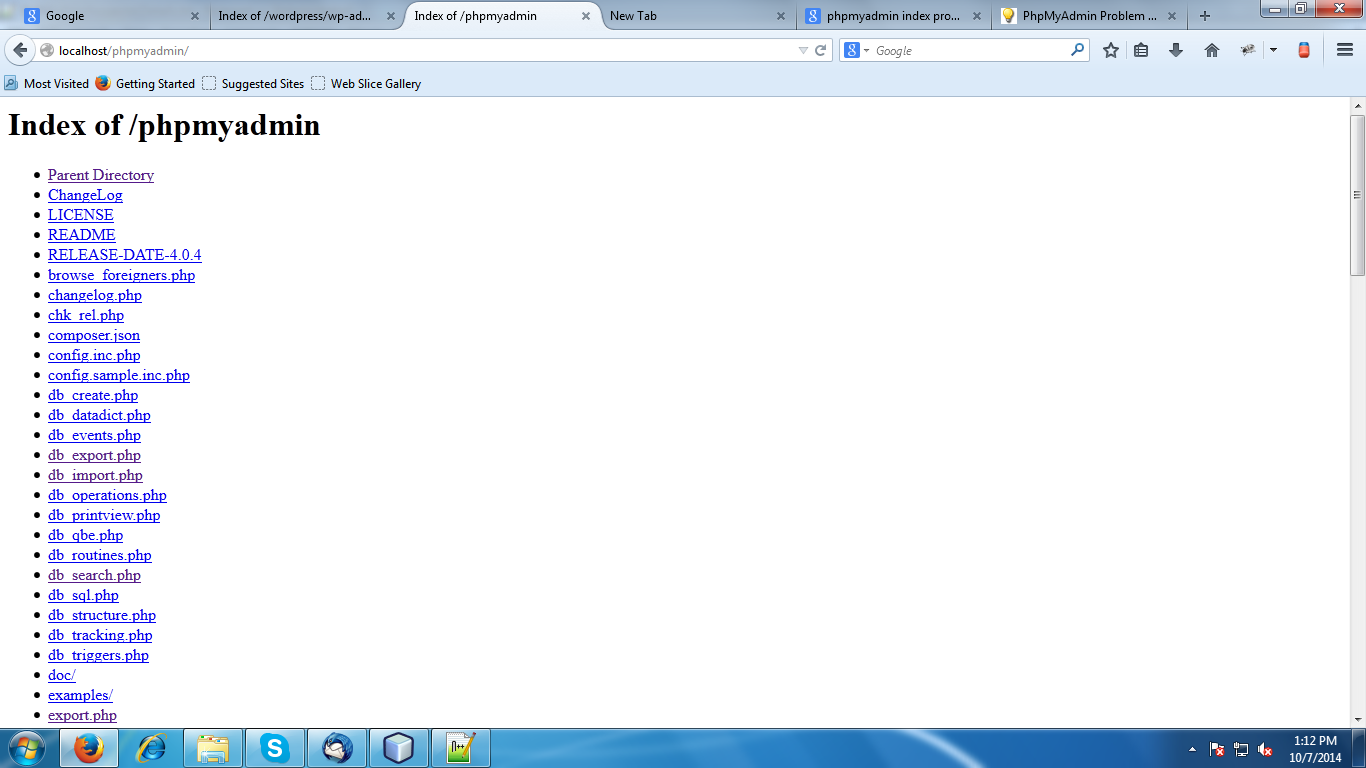1366x768 pixels.
Task: Open Getting Started bookmark
Action: [145, 84]
